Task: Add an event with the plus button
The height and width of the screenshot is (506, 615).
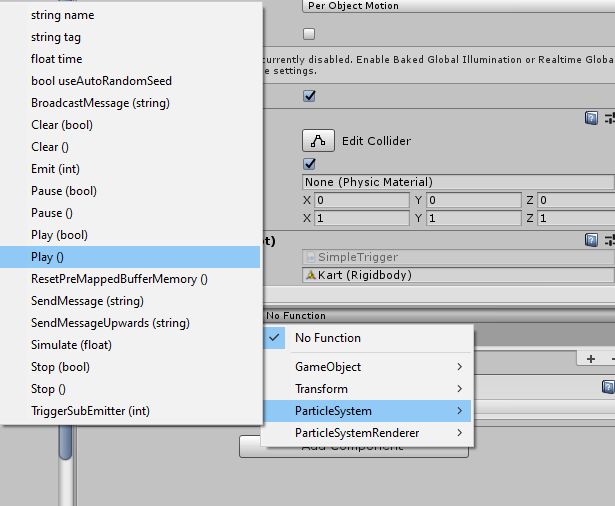Action: (x=591, y=359)
